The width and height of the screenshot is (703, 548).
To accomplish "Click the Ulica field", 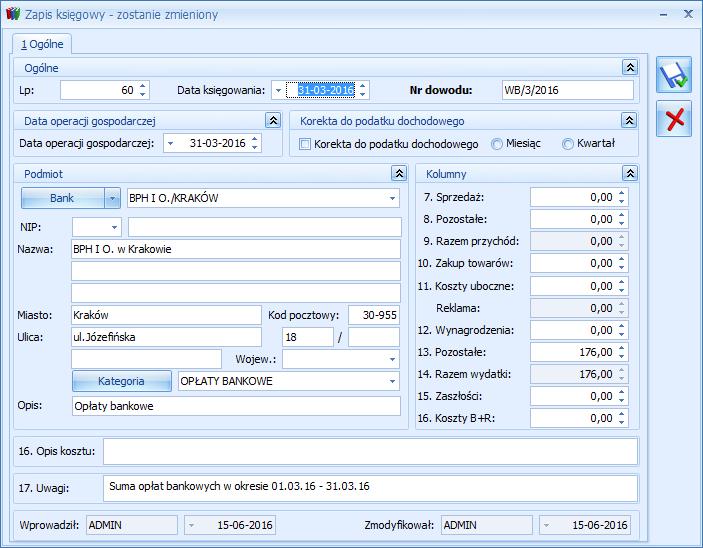I will 166,337.
